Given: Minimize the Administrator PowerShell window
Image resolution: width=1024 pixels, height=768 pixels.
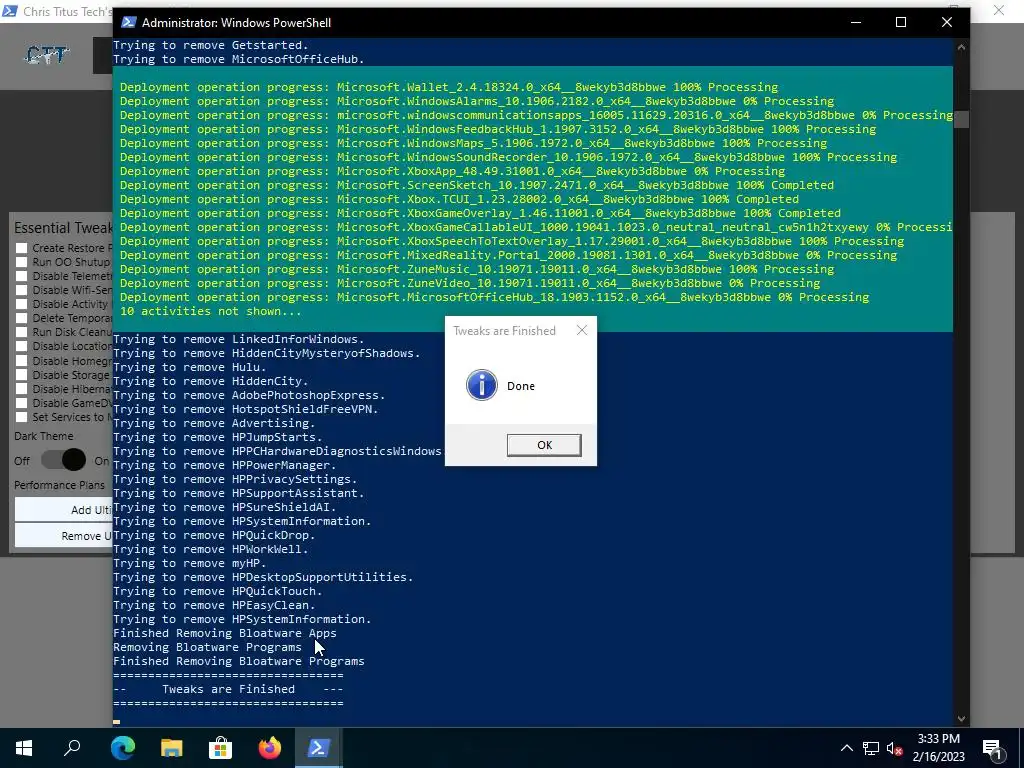Looking at the screenshot, I should [x=856, y=22].
